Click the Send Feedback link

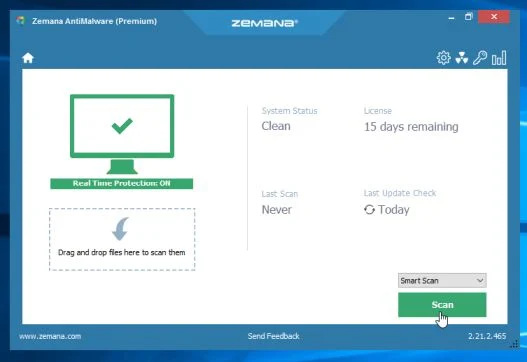point(273,336)
